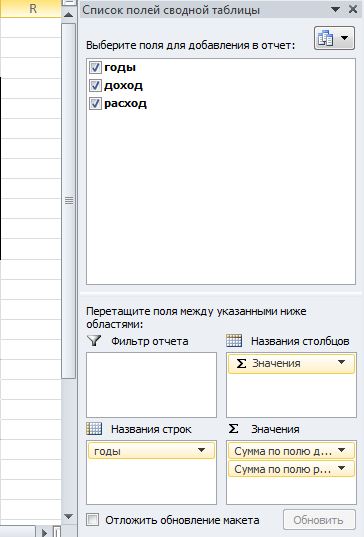
Task: Click the pane title Список полей сводной таблицы
Action: (x=171, y=10)
